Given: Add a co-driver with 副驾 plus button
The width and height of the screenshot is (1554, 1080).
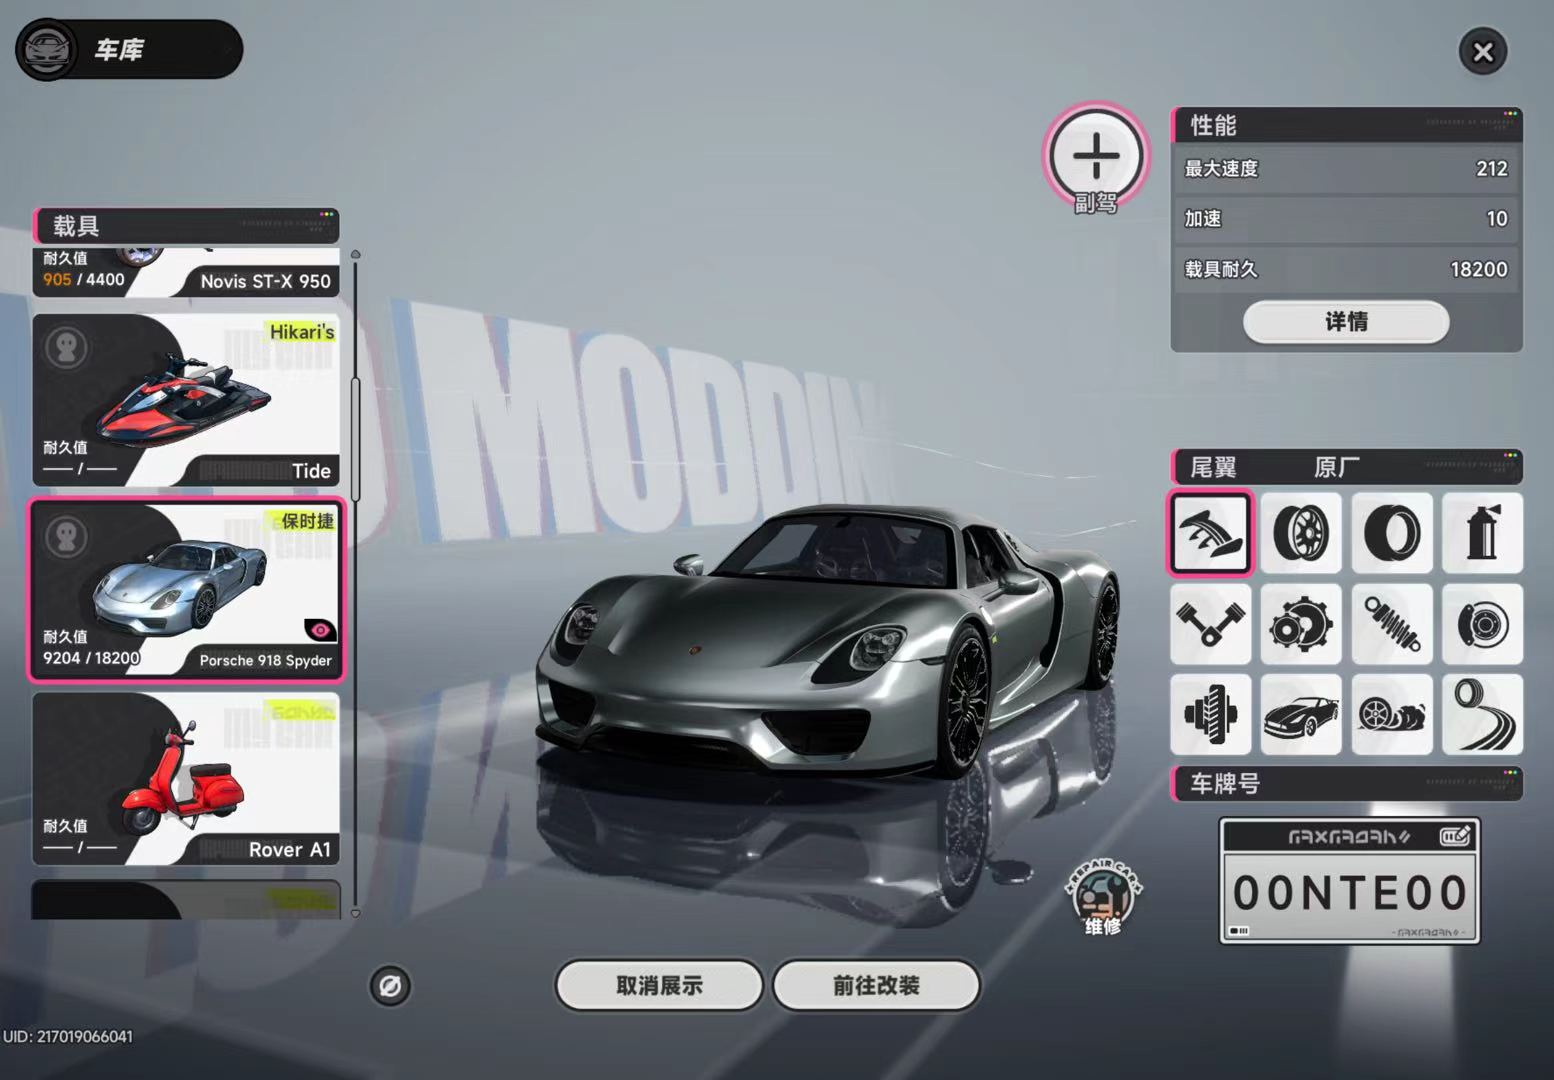Looking at the screenshot, I should click(x=1097, y=157).
